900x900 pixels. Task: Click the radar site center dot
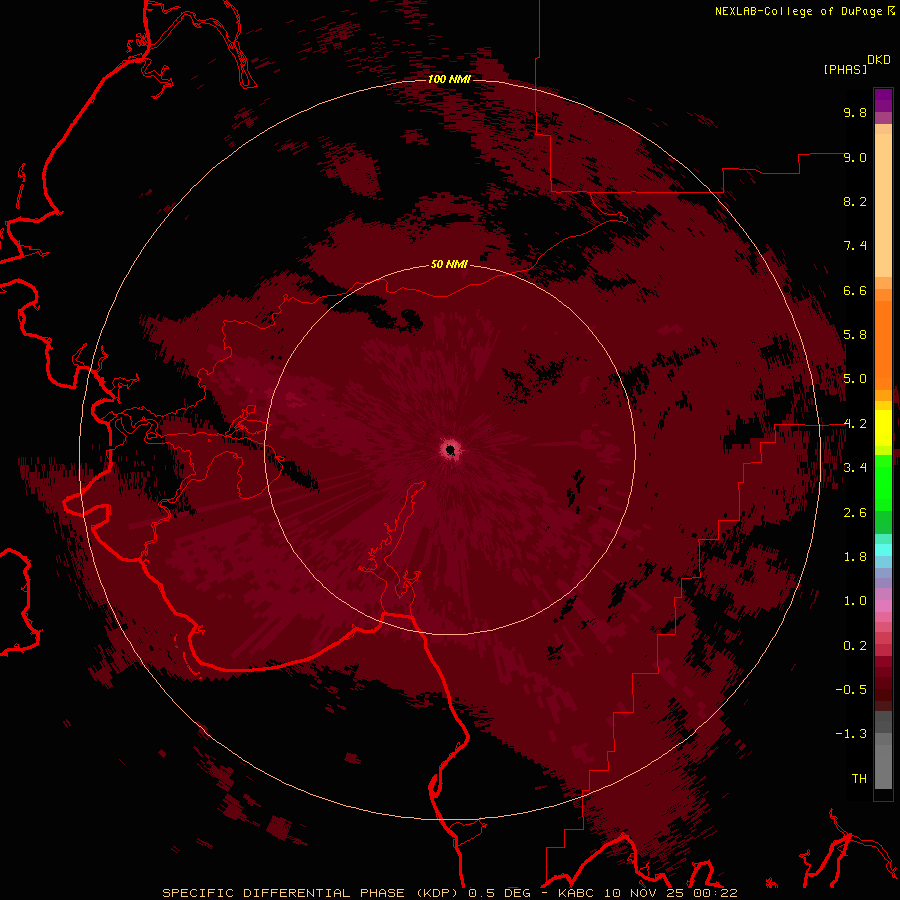451,449
